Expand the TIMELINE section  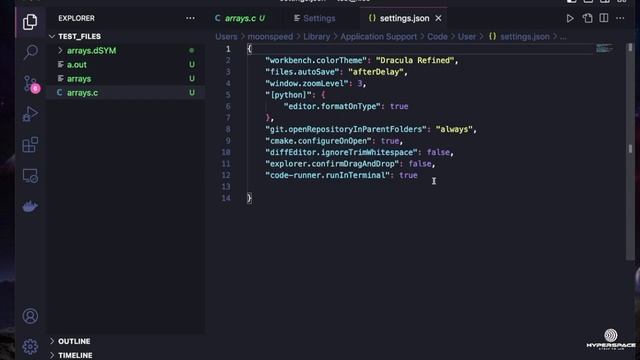point(75,355)
